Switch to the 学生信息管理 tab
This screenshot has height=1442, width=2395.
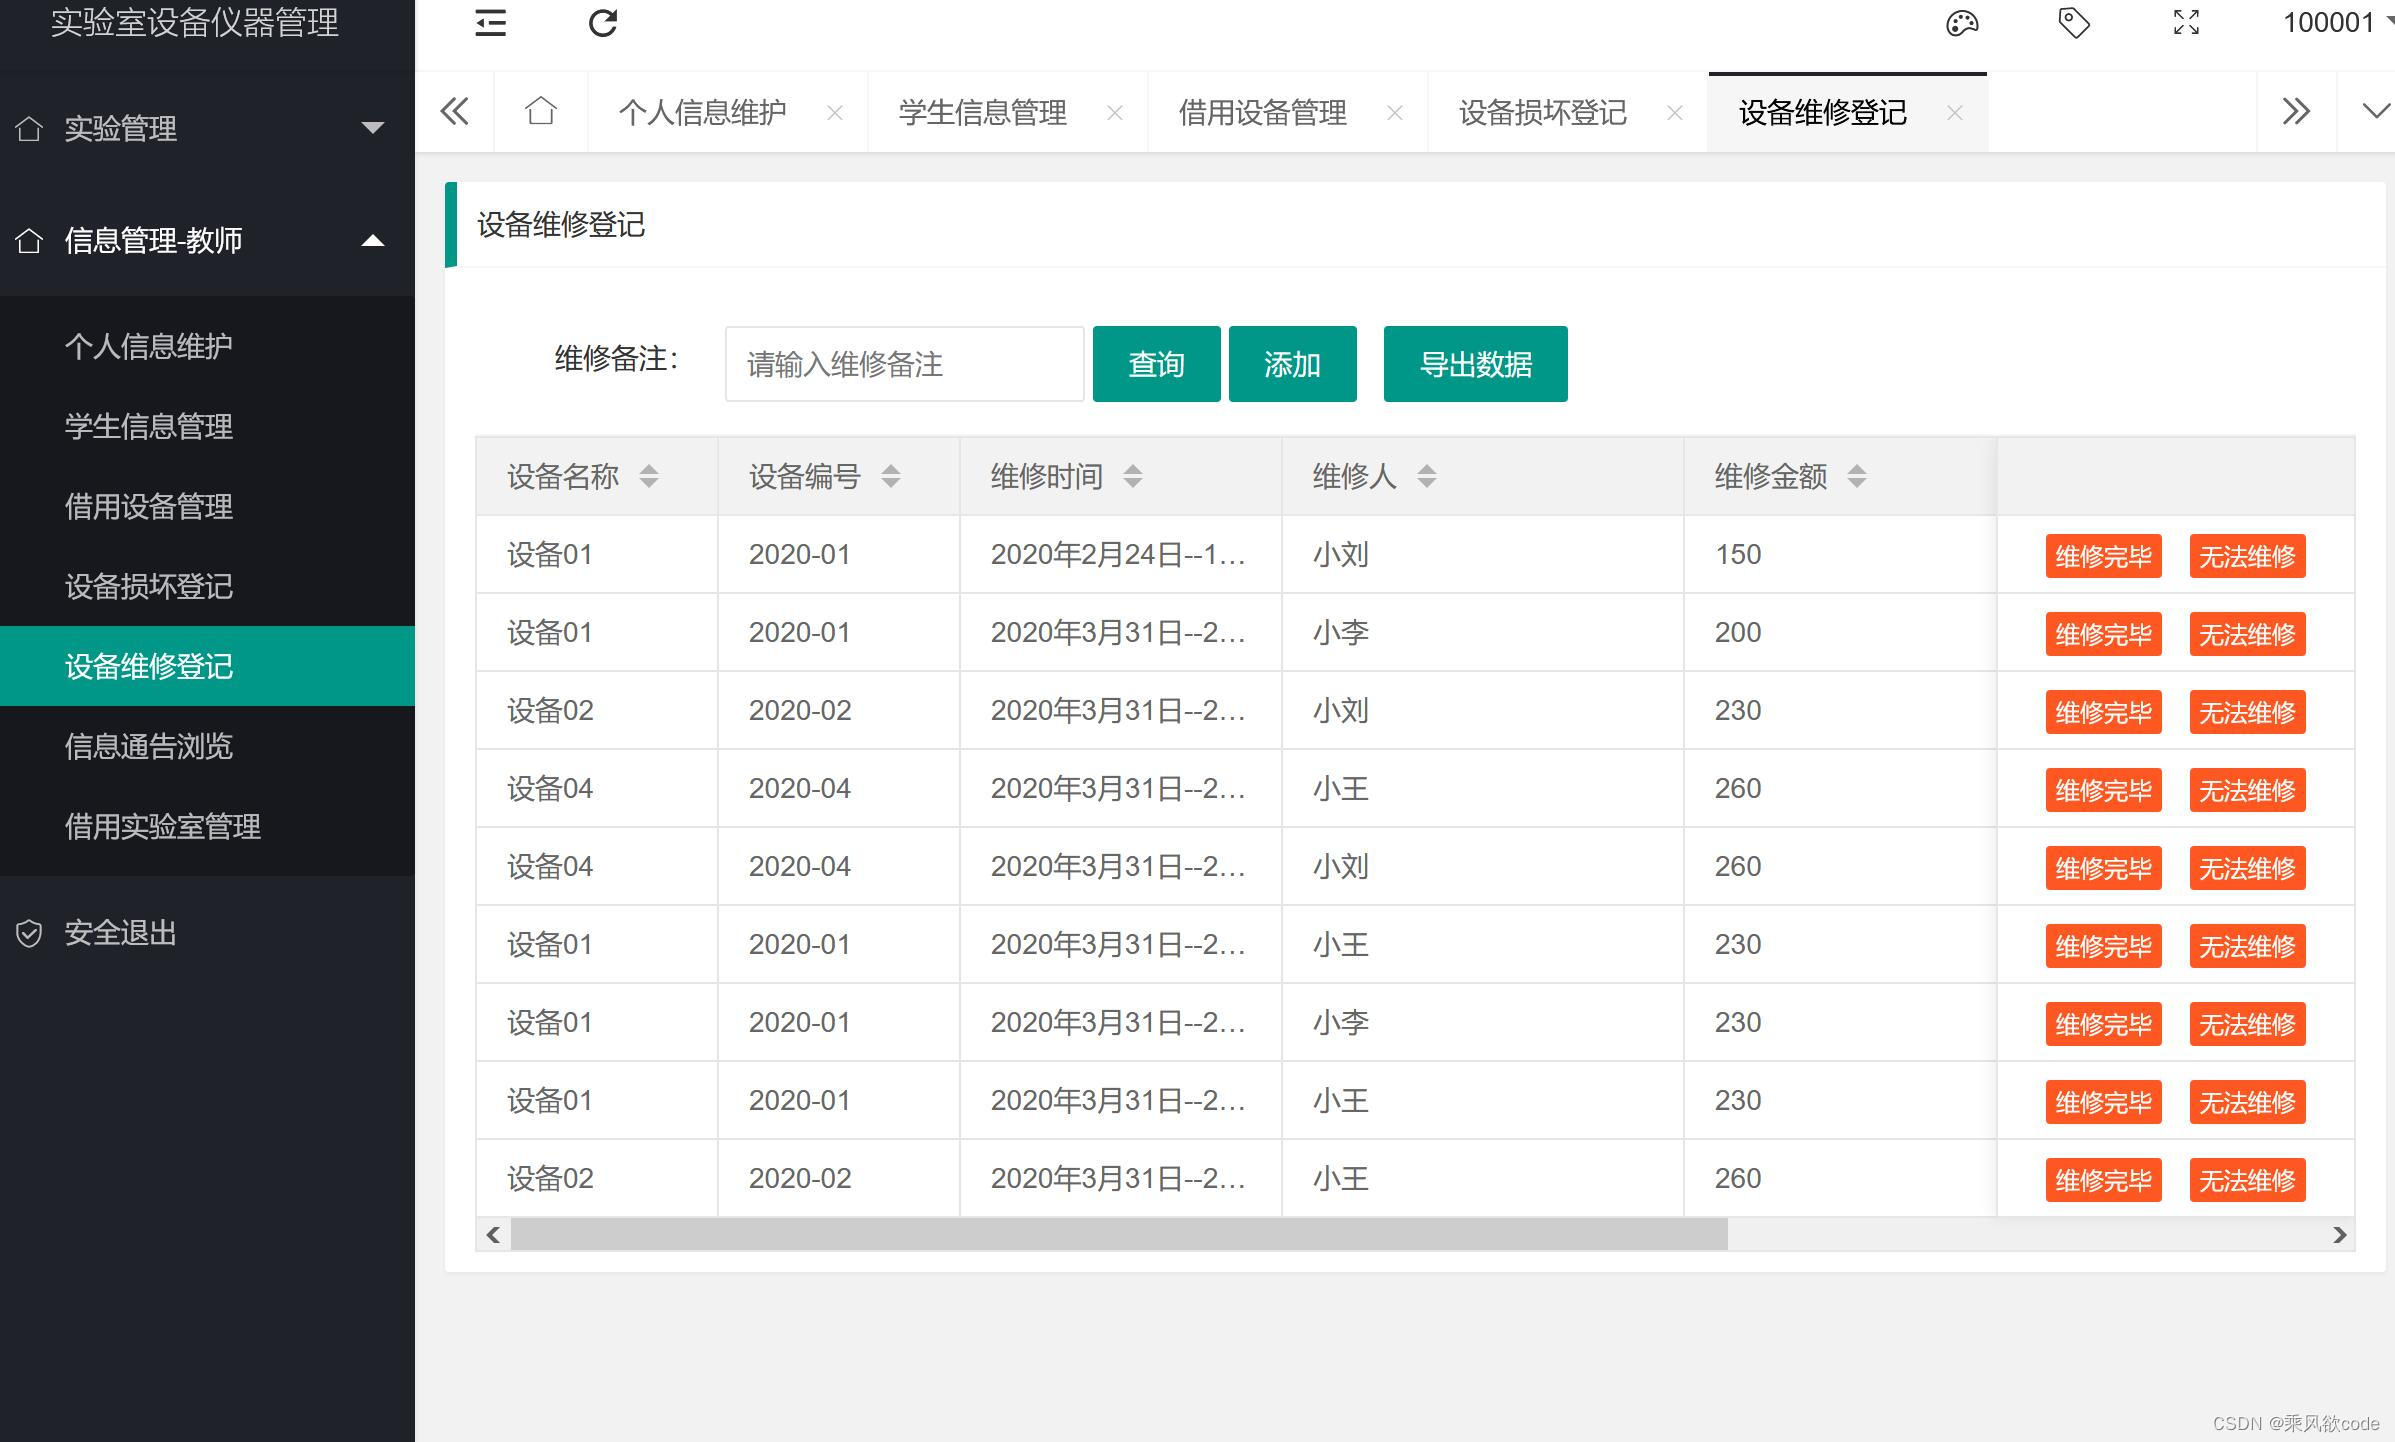(x=981, y=113)
